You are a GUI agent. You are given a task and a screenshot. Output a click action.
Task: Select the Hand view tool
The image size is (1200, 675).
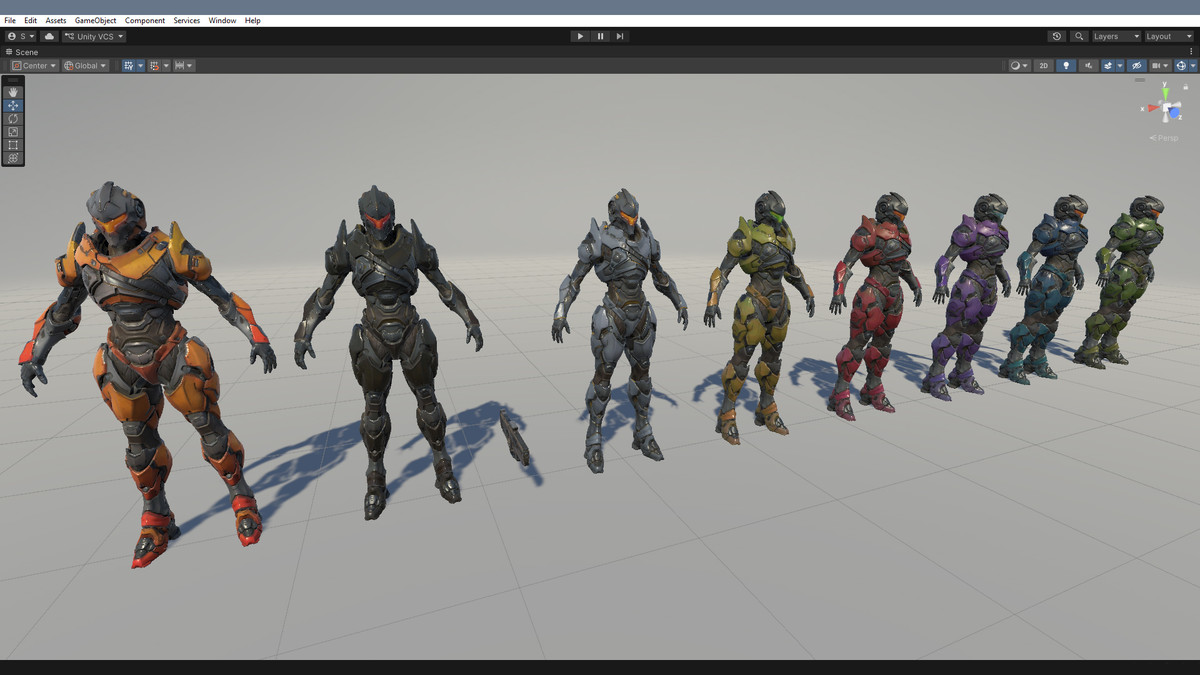coord(13,92)
